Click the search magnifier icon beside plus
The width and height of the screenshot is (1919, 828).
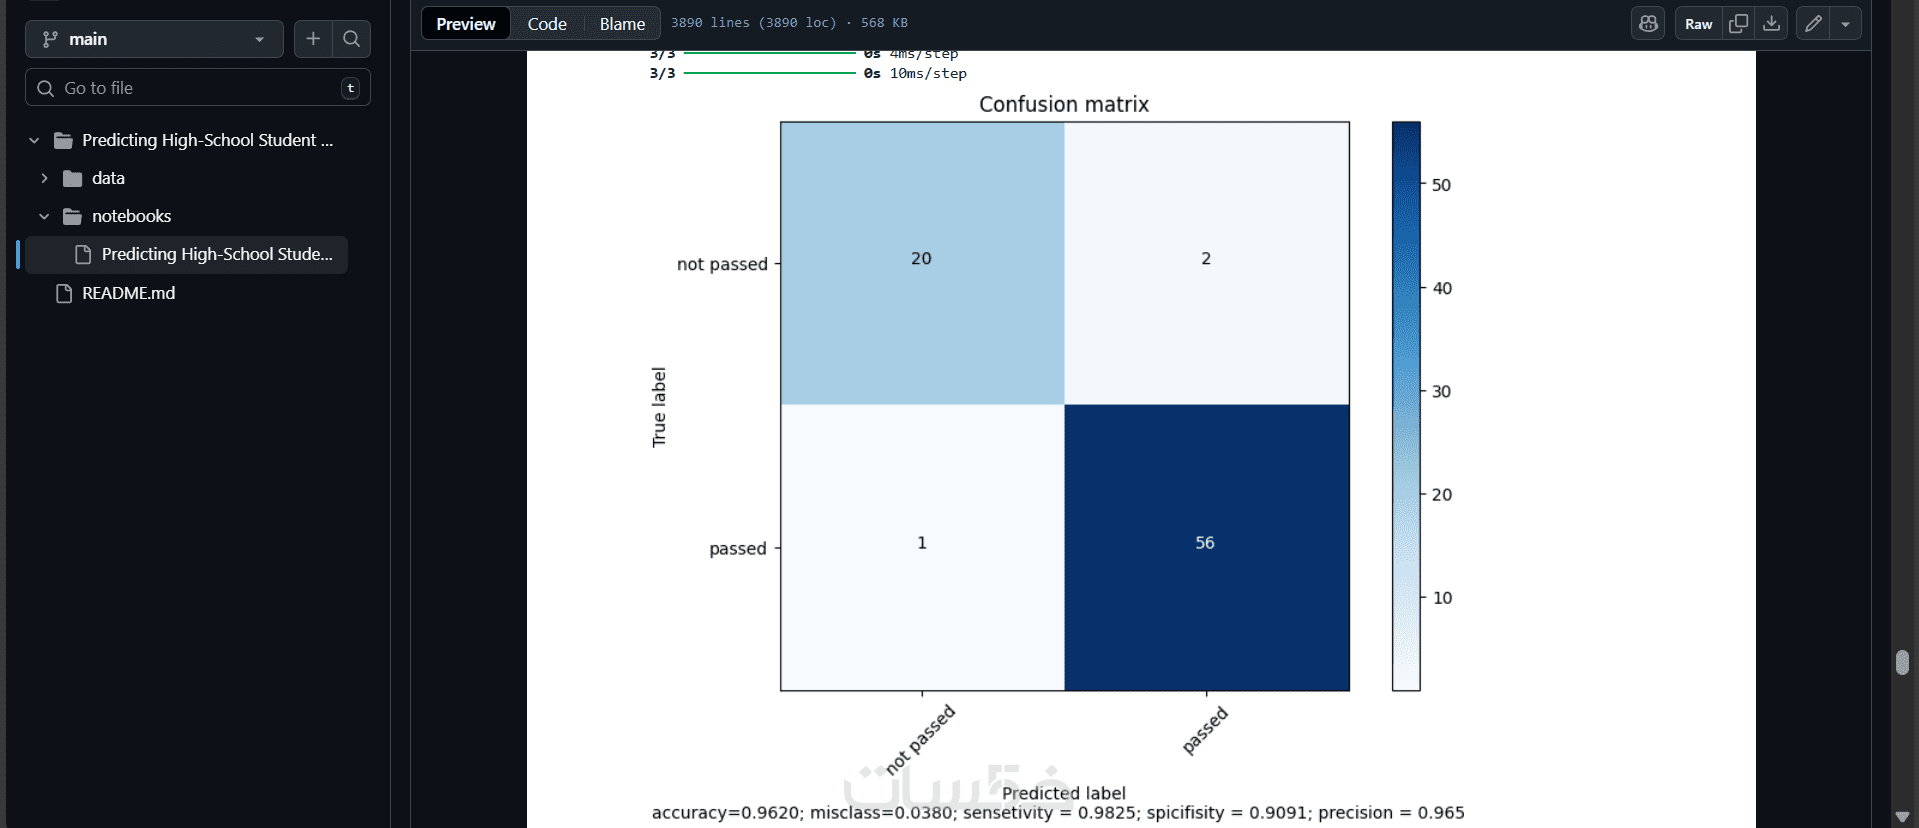pyautogui.click(x=351, y=39)
